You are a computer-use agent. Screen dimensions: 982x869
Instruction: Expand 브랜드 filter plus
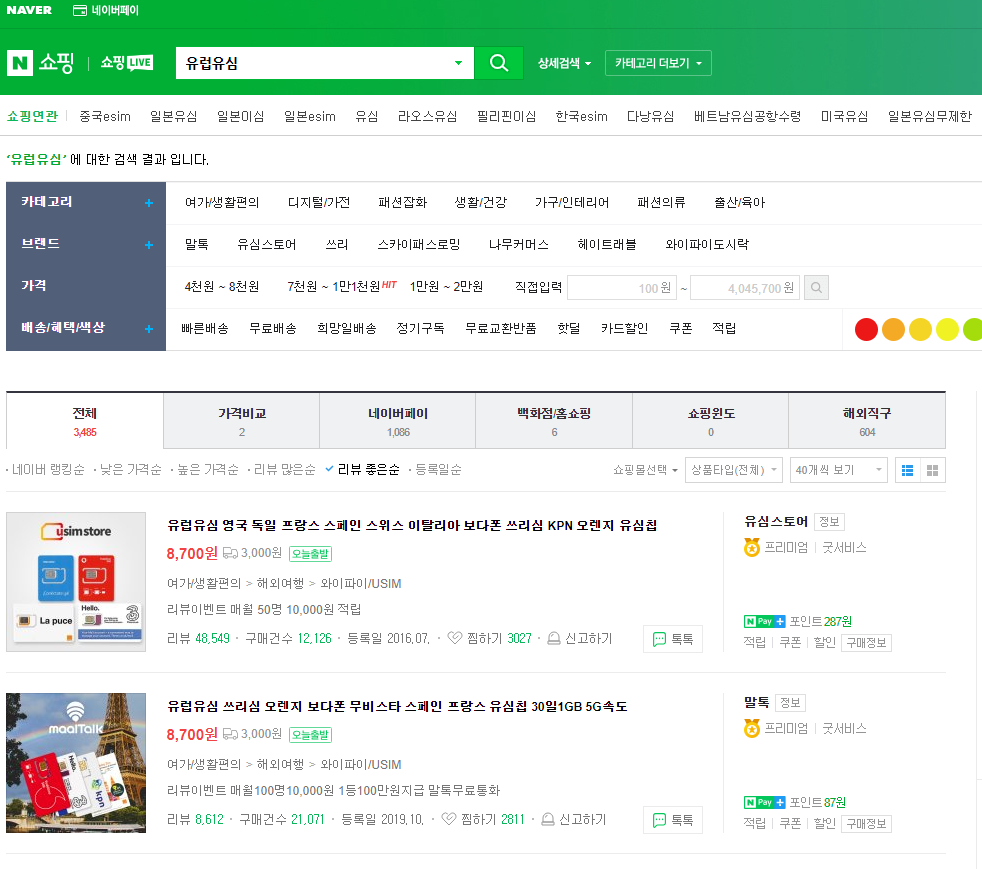click(x=149, y=245)
